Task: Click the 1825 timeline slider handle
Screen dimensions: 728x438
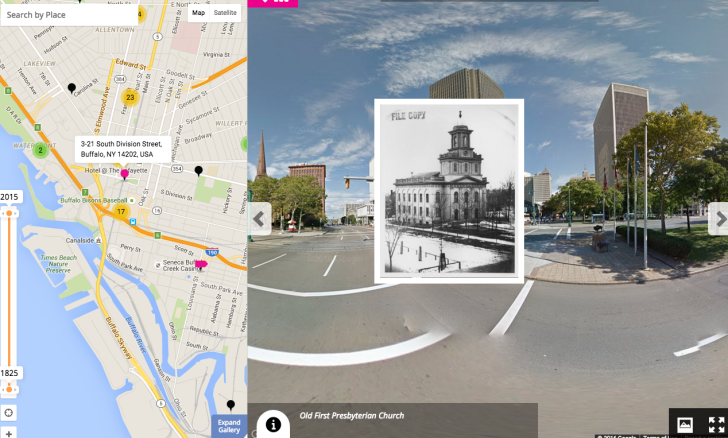Action: pyautogui.click(x=9, y=387)
